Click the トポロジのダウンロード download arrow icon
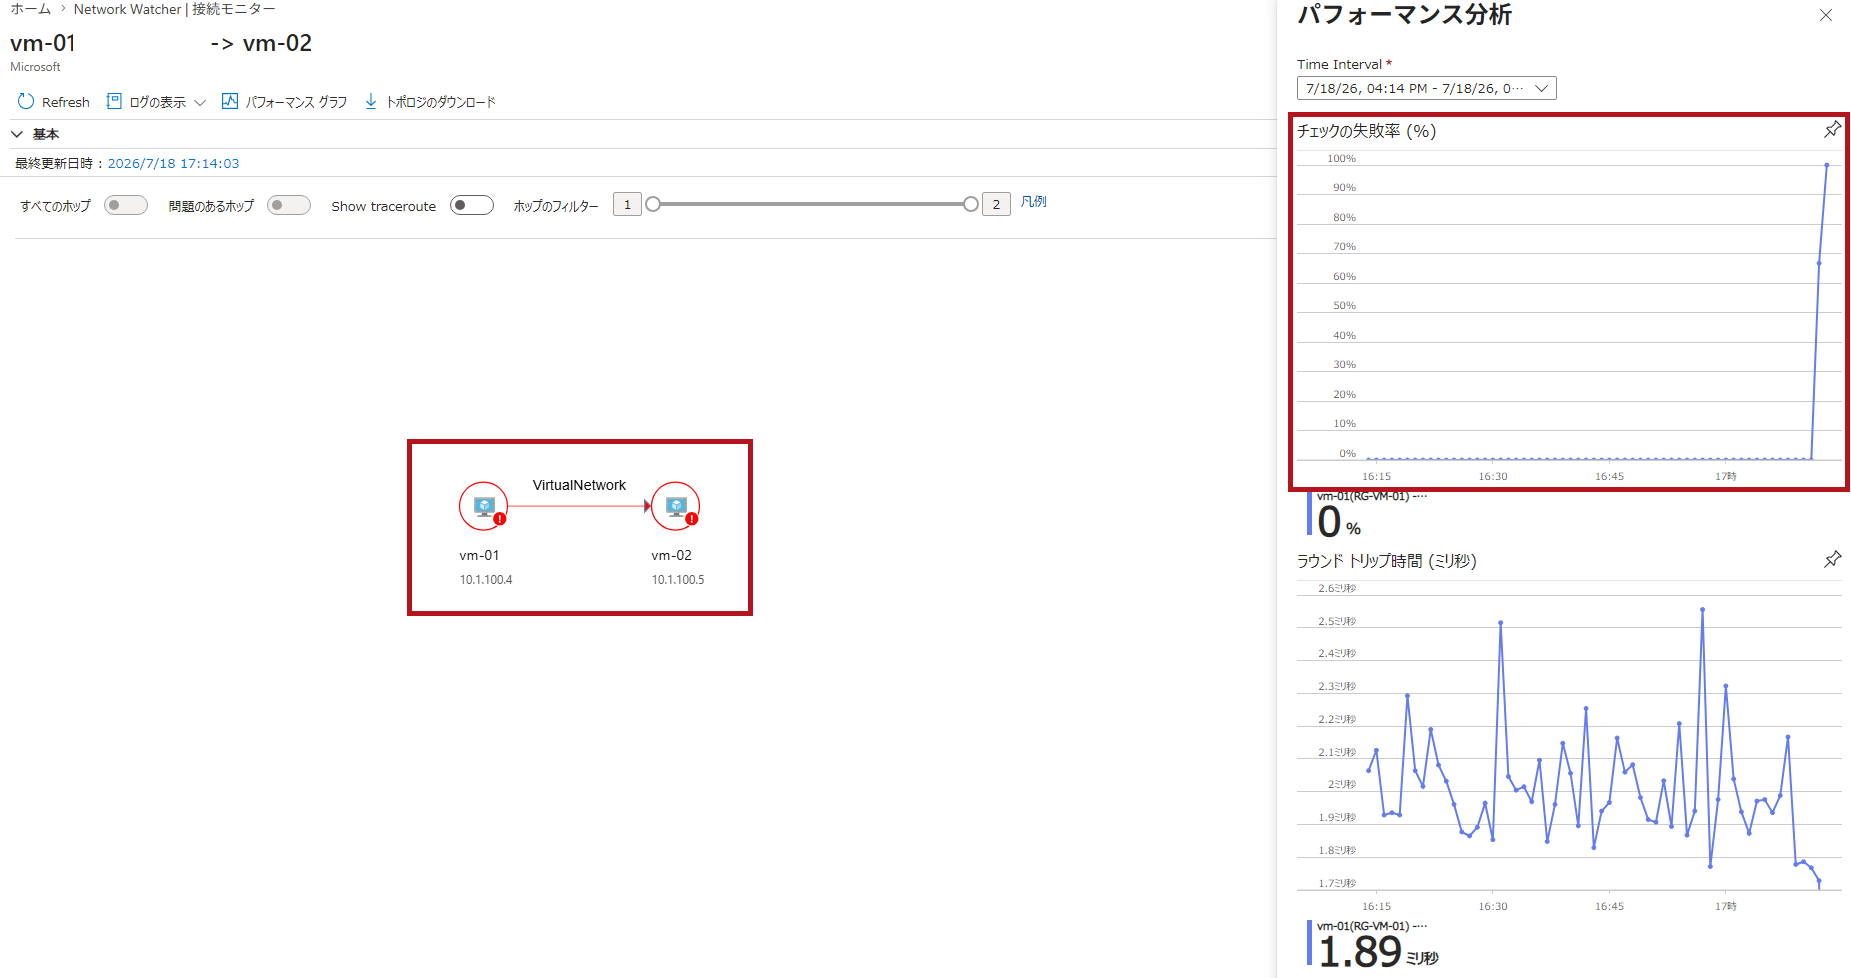This screenshot has height=978, width=1851. point(371,101)
